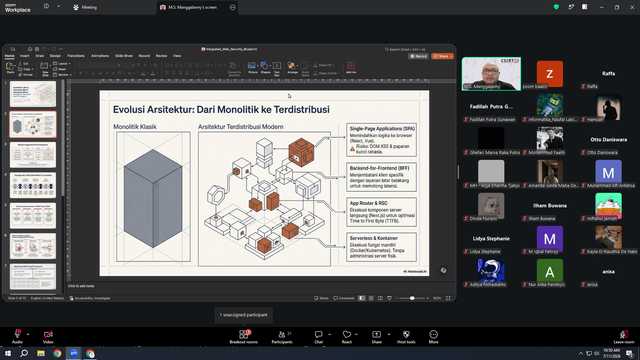This screenshot has width=640, height=360.
Task: Click options icon on M.S. Manggalanny's screen tab
Action: 233,7
